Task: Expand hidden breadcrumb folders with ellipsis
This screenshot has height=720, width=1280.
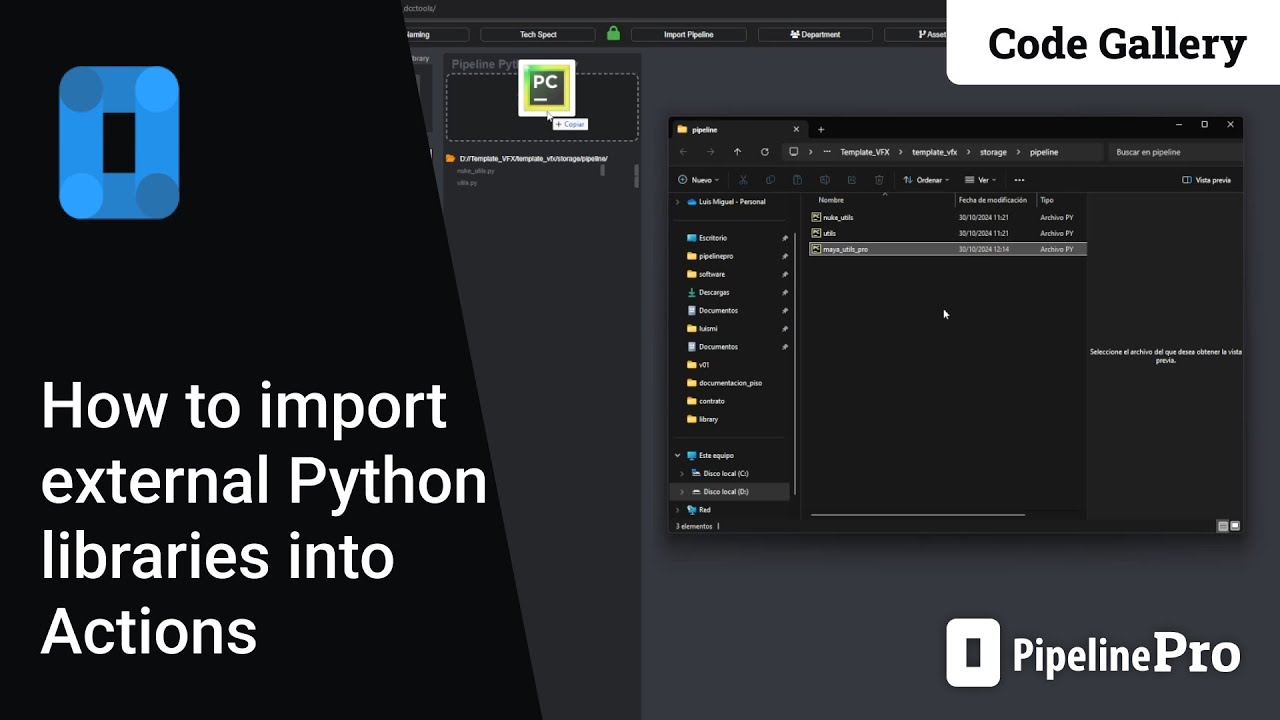Action: 828,152
